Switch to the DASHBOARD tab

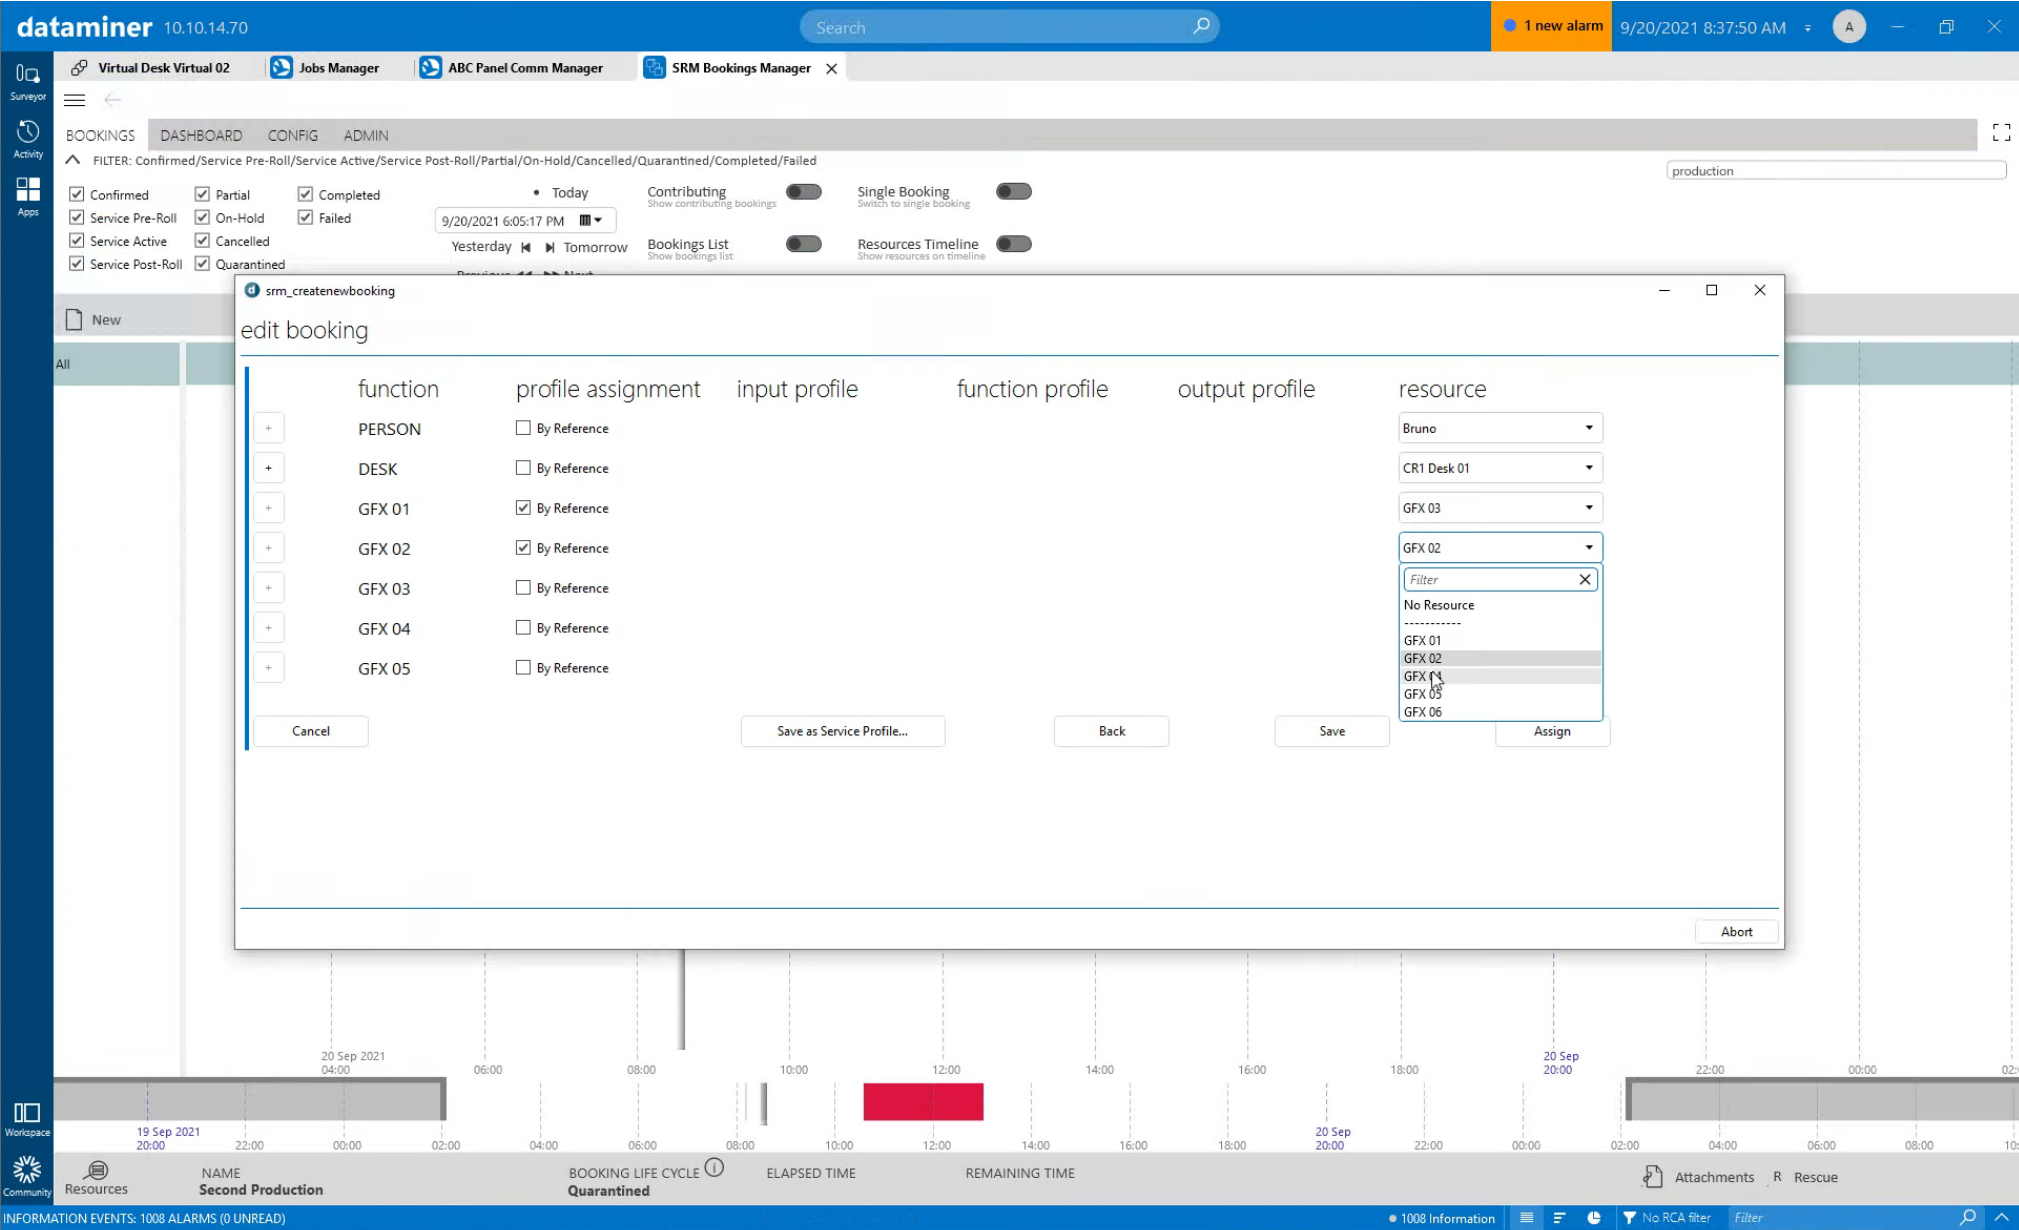coord(201,135)
